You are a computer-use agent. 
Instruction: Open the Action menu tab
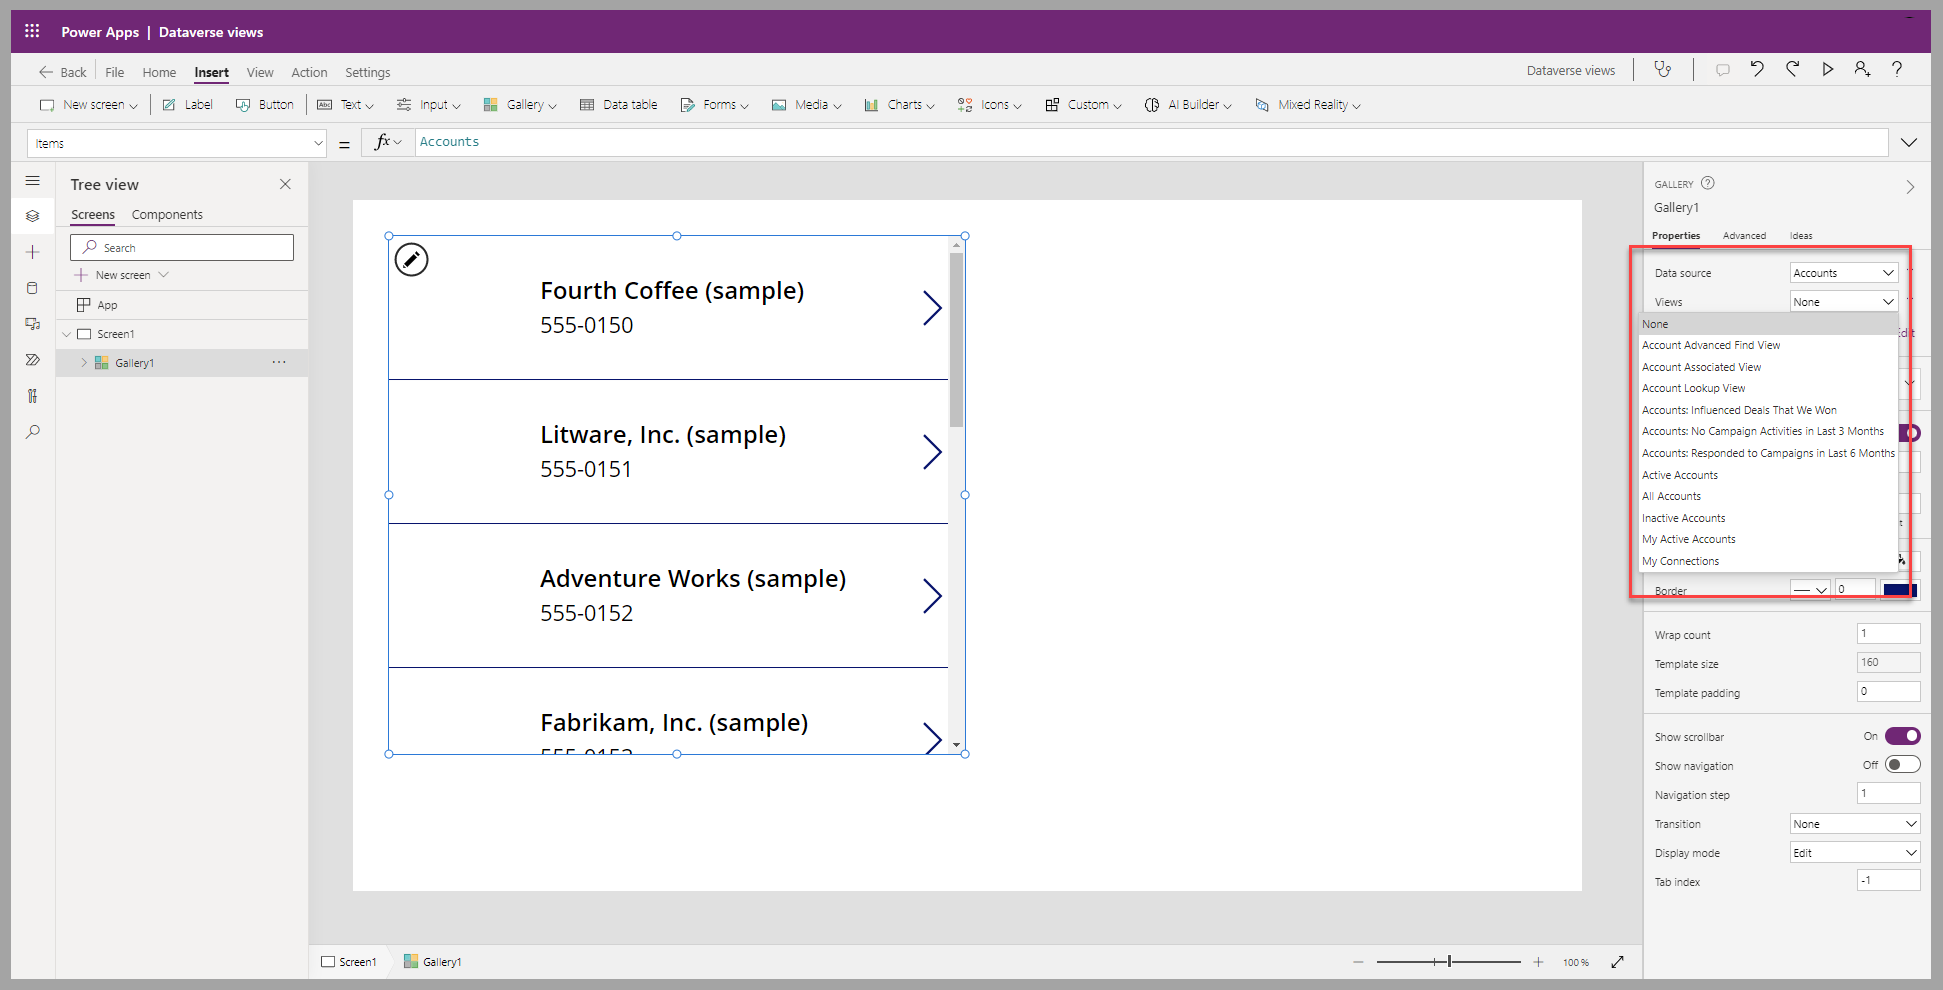pos(309,72)
